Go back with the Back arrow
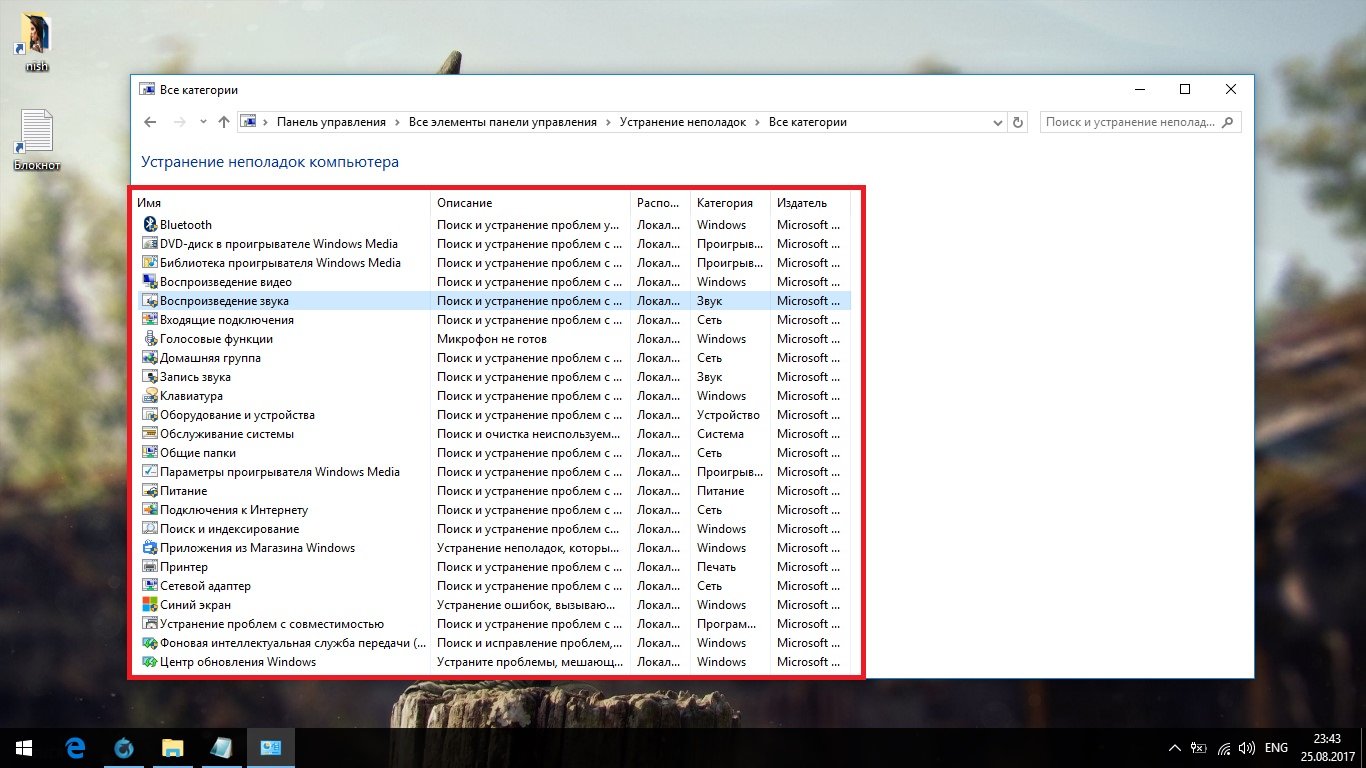1366x768 pixels. (150, 122)
